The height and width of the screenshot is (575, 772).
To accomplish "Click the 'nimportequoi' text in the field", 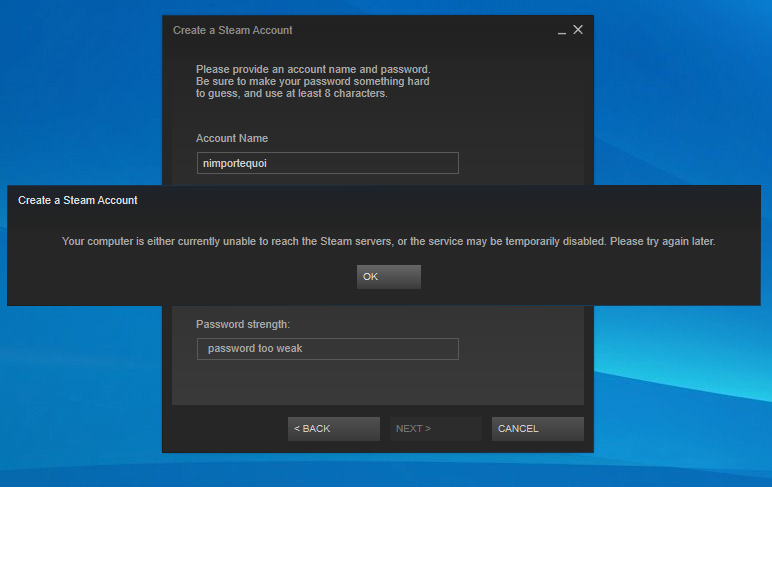I will pyautogui.click(x=235, y=163).
